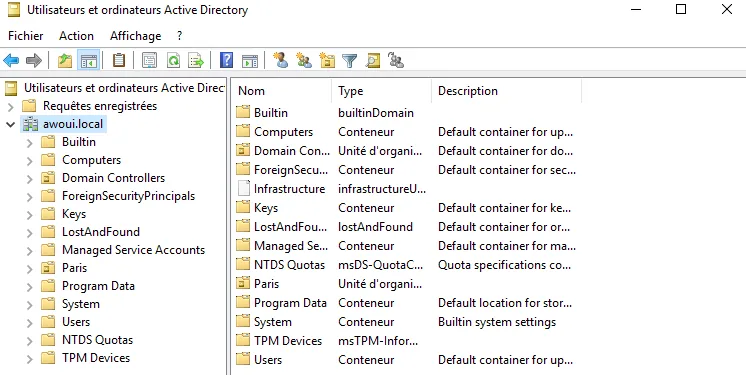Click 'infrastructureU...' type cell
This screenshot has height=375, width=746.
pos(382,189)
